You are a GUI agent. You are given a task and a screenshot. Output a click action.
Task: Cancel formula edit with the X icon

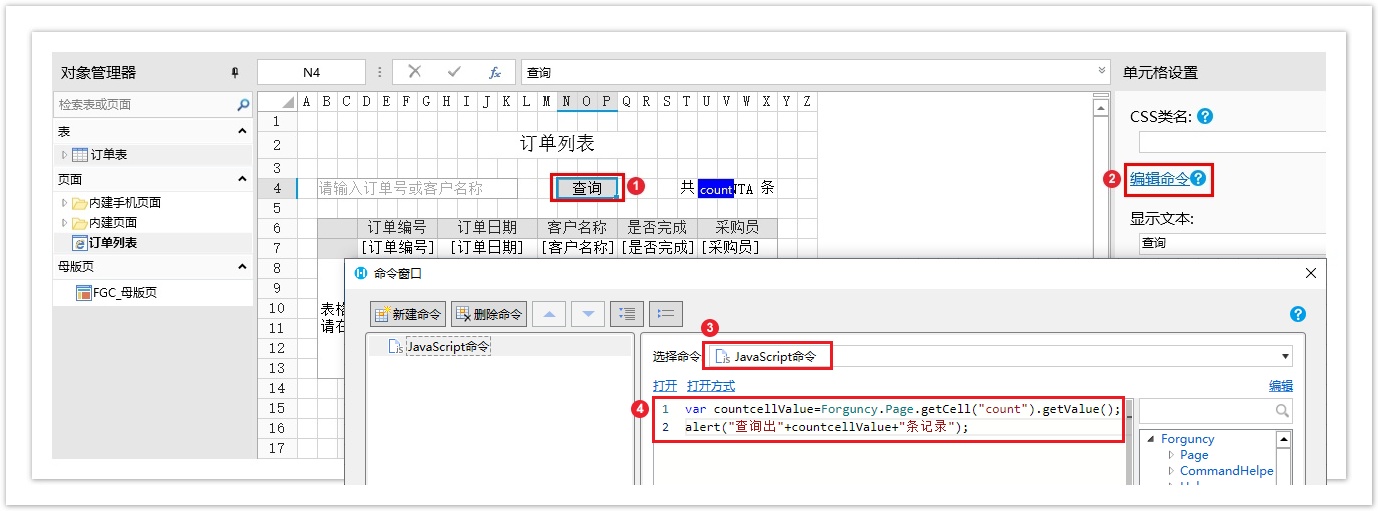click(x=415, y=72)
